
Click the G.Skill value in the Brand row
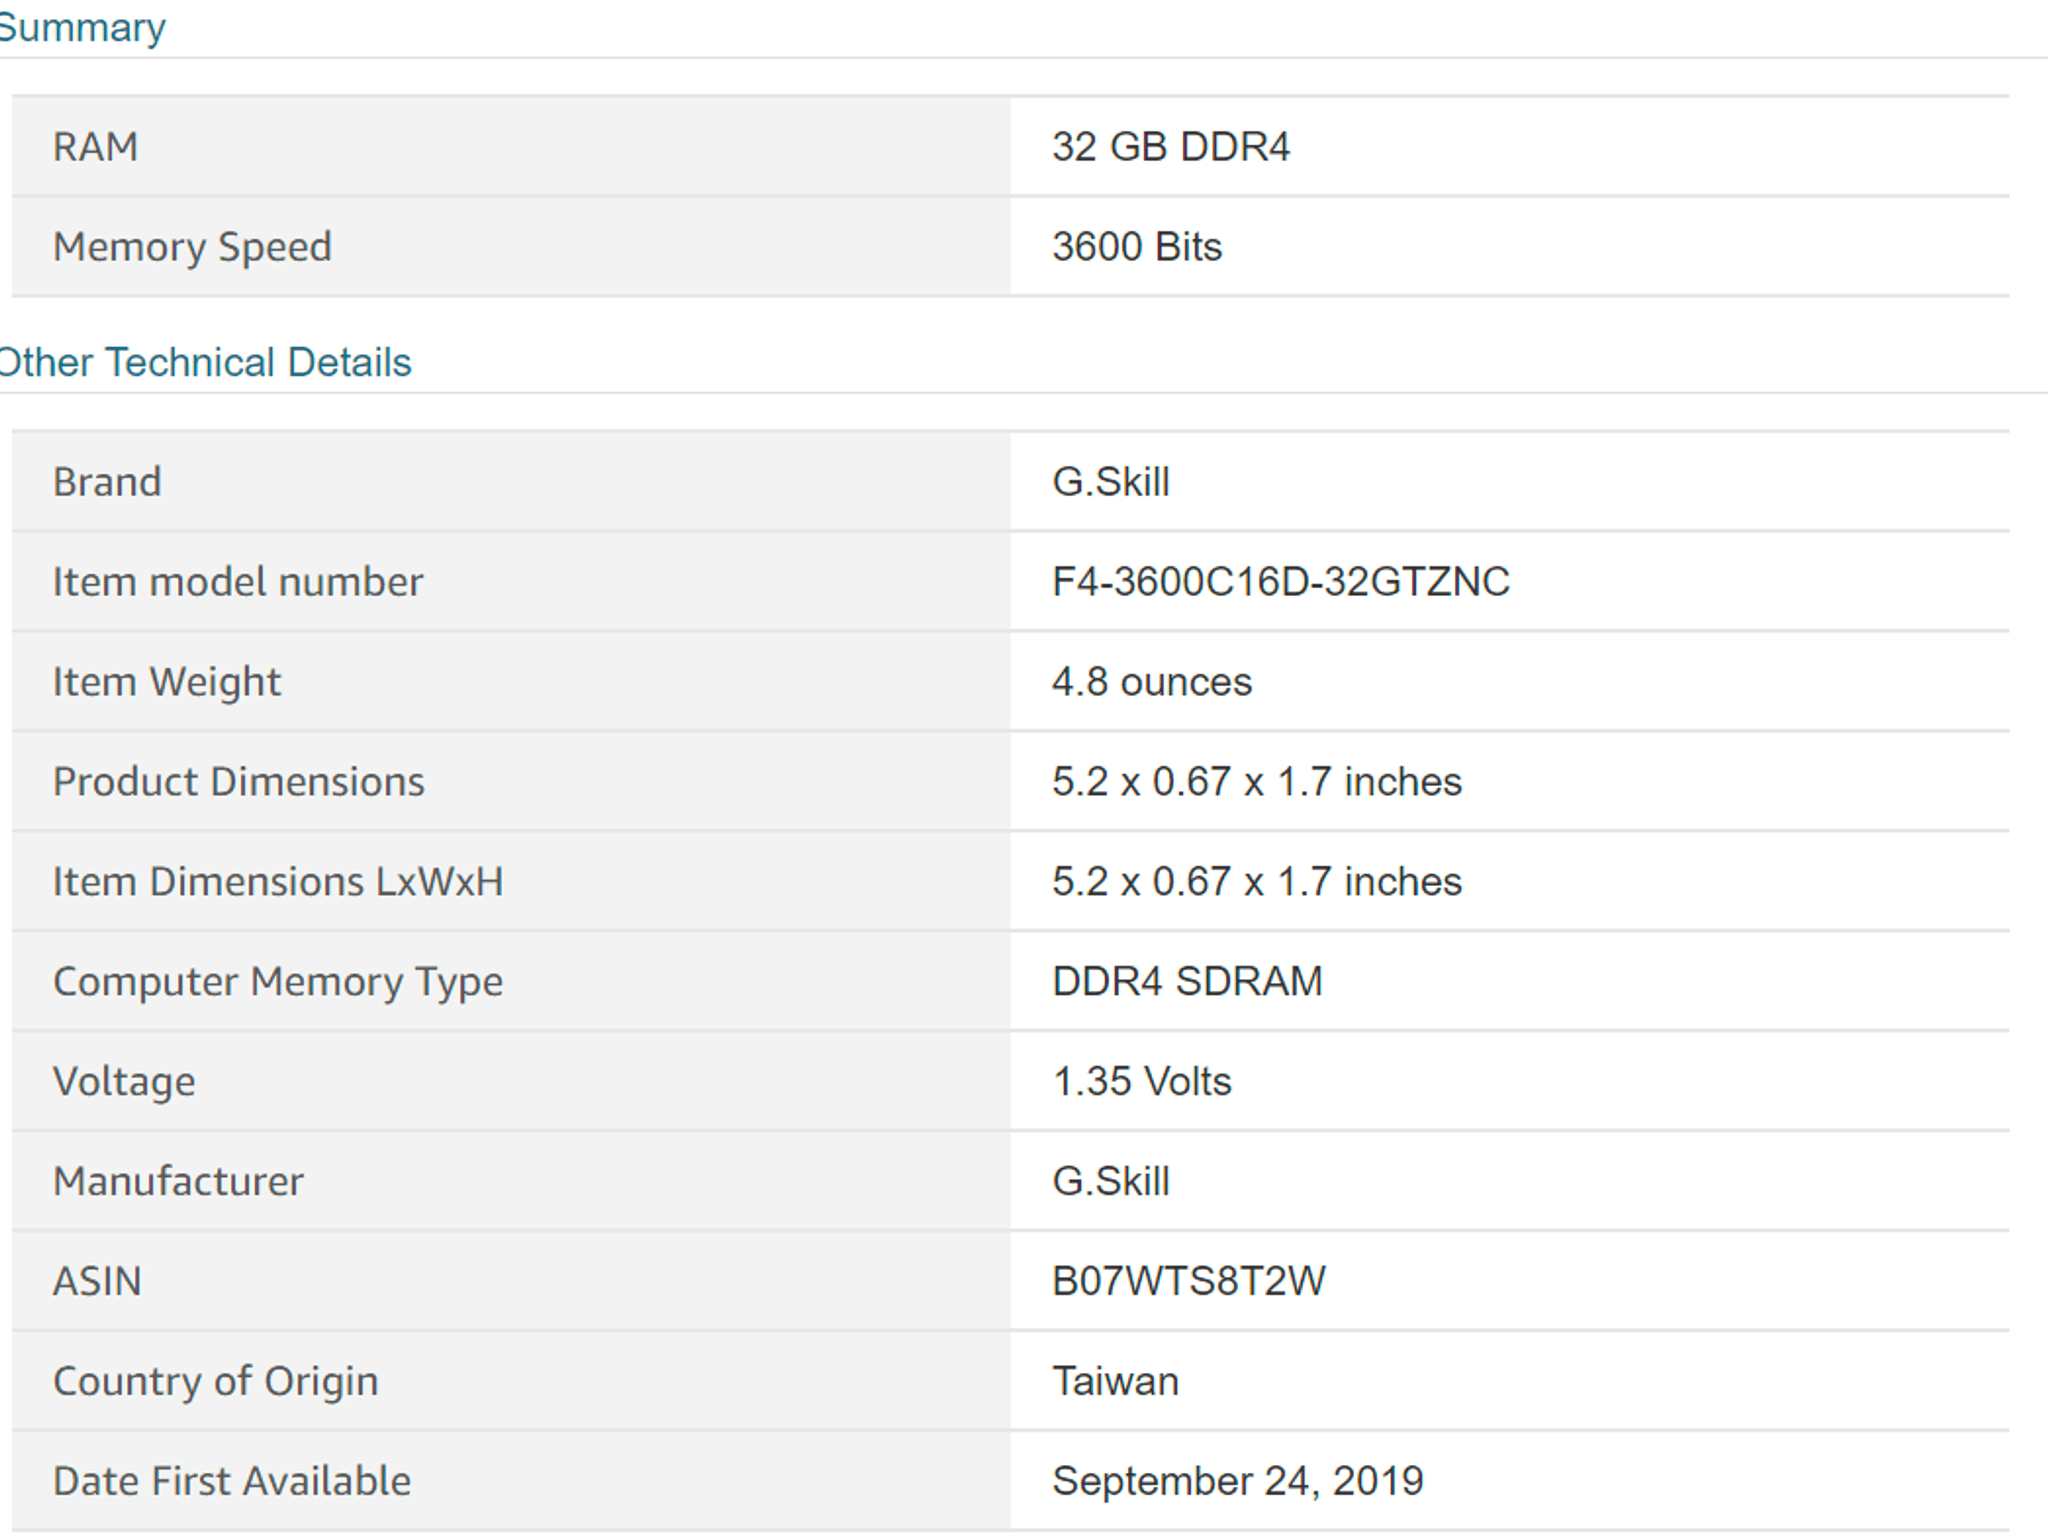(x=1111, y=482)
